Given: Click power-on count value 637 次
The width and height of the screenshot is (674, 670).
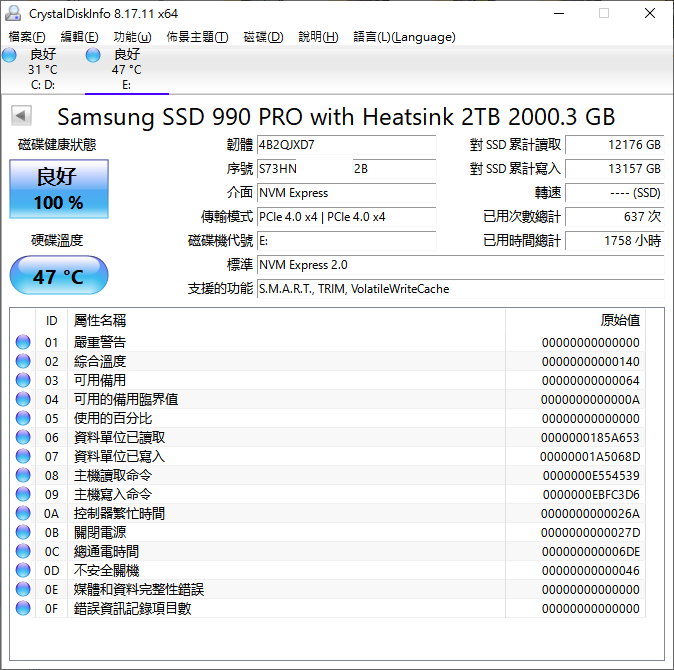Looking at the screenshot, I should point(615,217).
